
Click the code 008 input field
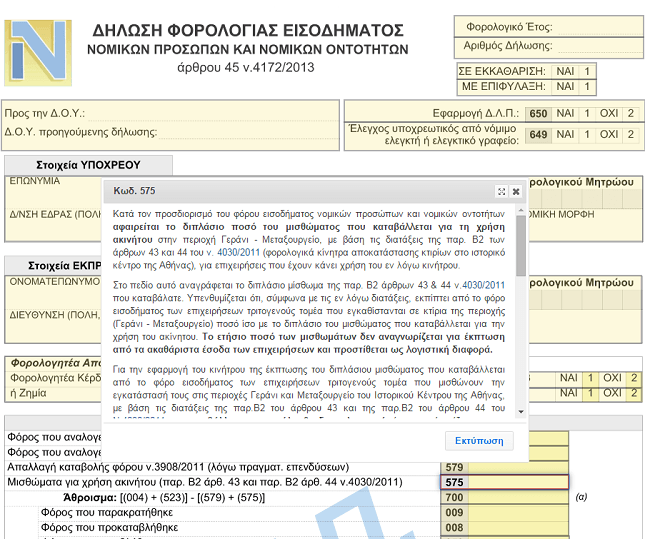coord(517,527)
